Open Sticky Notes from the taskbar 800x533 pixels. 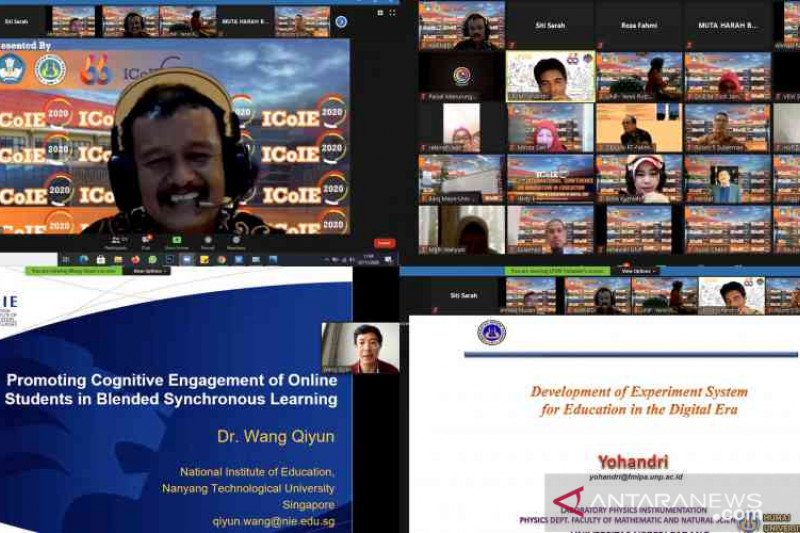point(204,260)
